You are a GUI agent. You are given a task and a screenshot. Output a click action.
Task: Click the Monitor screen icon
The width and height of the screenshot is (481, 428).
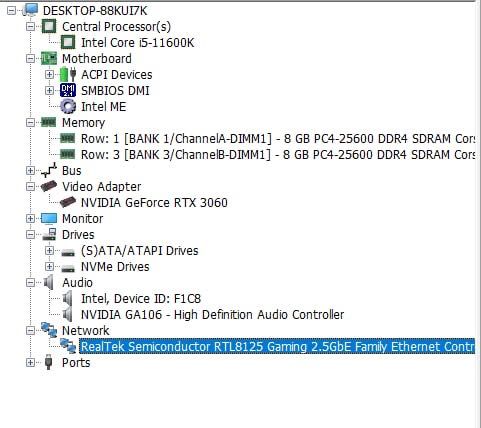[x=49, y=219]
